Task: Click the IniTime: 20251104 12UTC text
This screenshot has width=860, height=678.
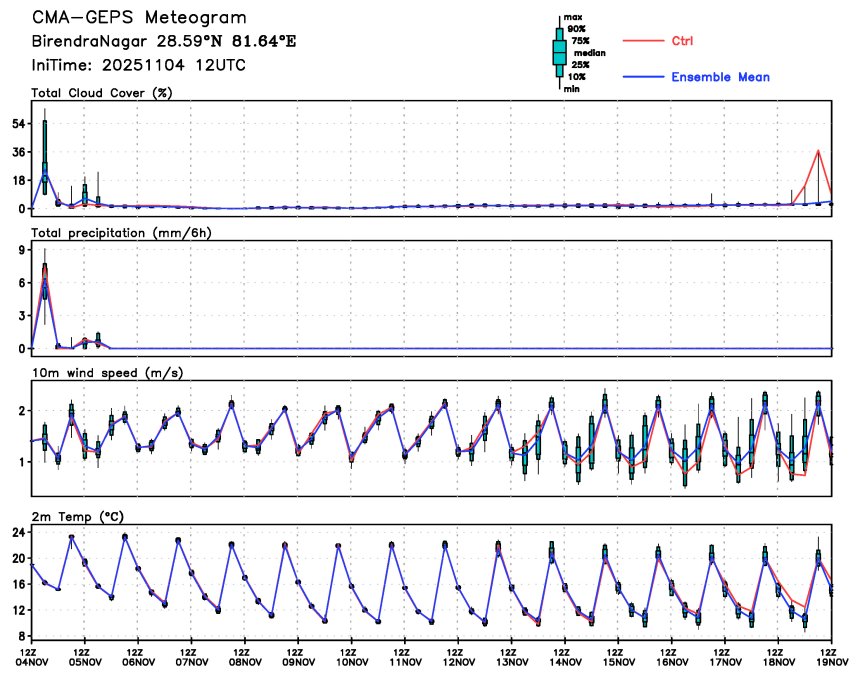Action: (x=138, y=65)
